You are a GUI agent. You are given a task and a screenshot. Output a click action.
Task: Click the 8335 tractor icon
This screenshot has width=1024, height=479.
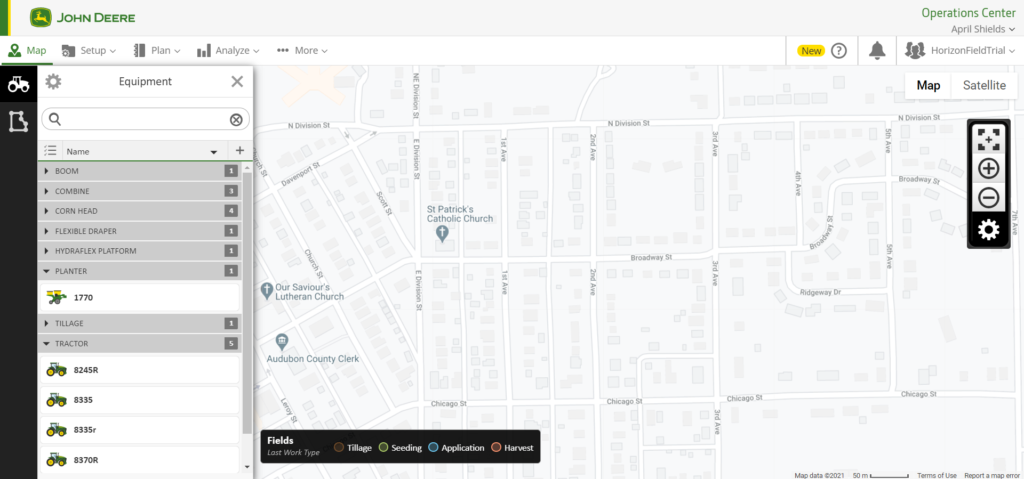[56, 399]
